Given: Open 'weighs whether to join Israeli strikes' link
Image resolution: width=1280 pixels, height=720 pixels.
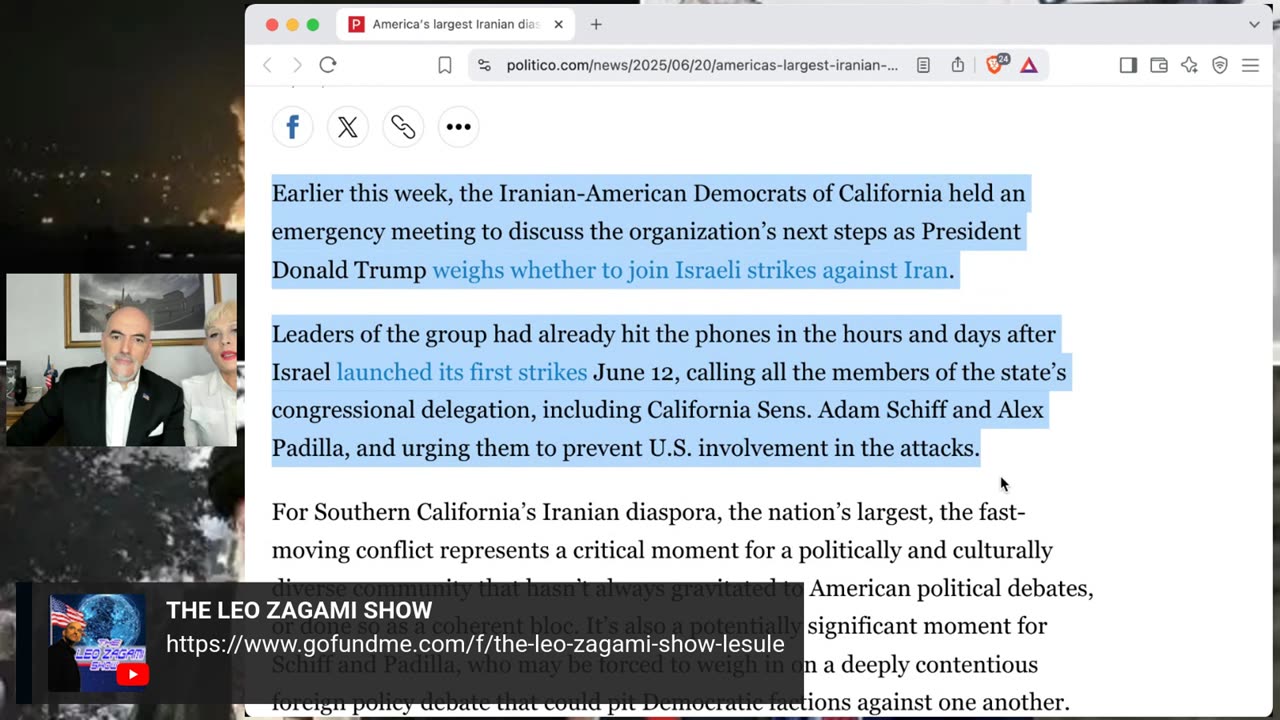Looking at the screenshot, I should [x=690, y=270].
